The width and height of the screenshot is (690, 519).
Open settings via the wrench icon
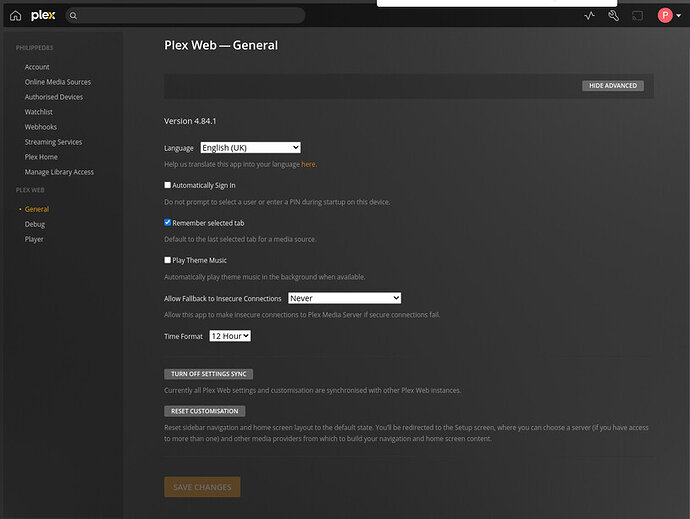613,16
